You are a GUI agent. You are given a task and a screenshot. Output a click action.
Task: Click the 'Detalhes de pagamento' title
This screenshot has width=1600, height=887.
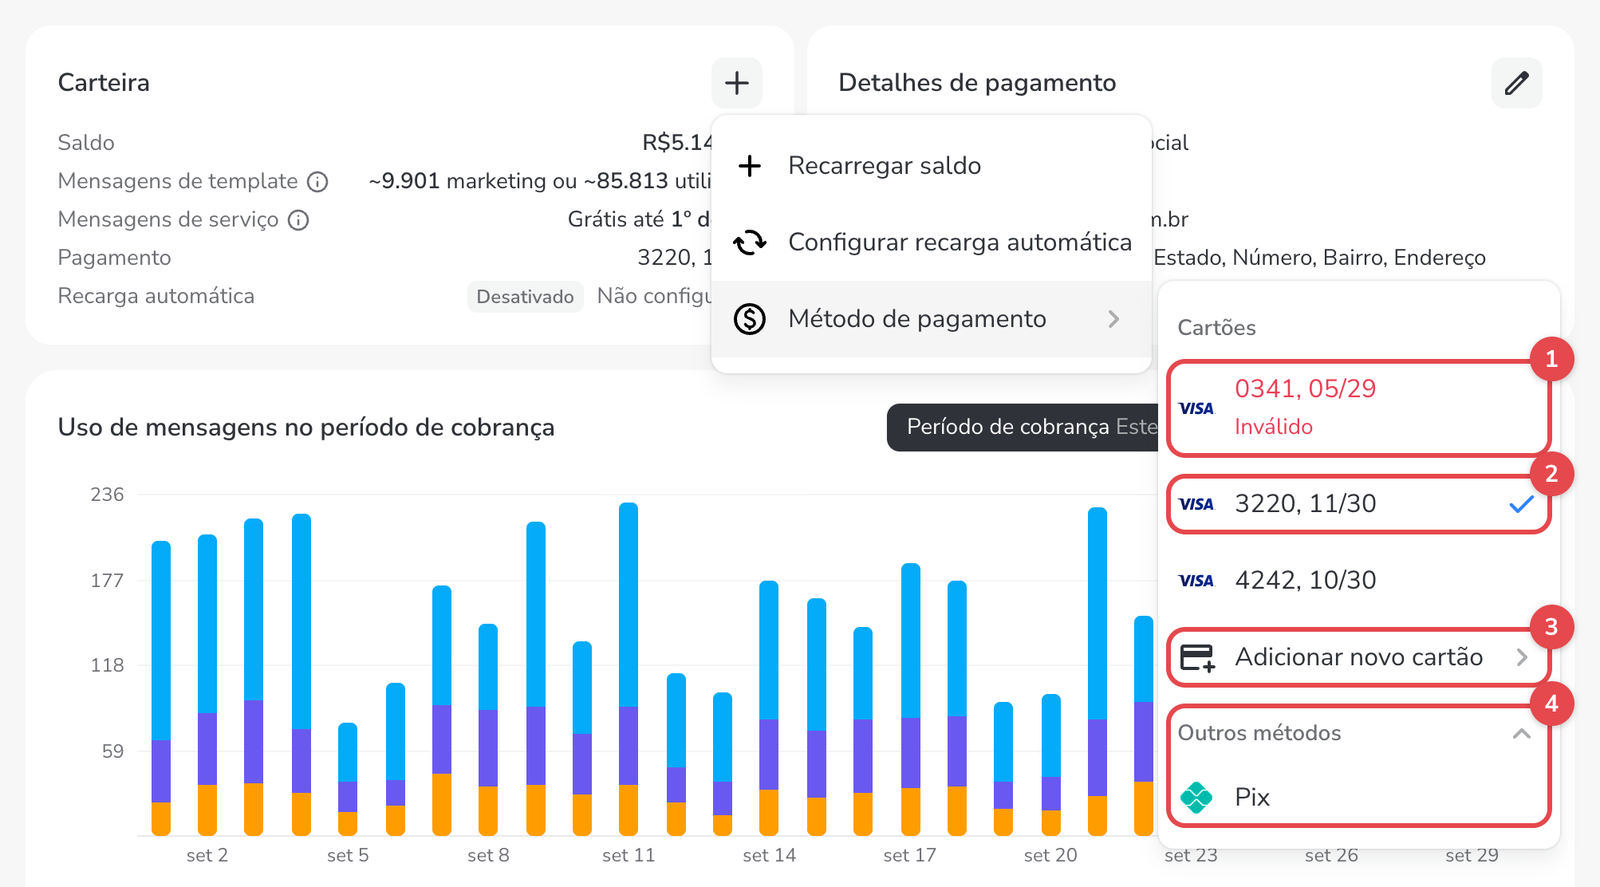pyautogui.click(x=977, y=82)
